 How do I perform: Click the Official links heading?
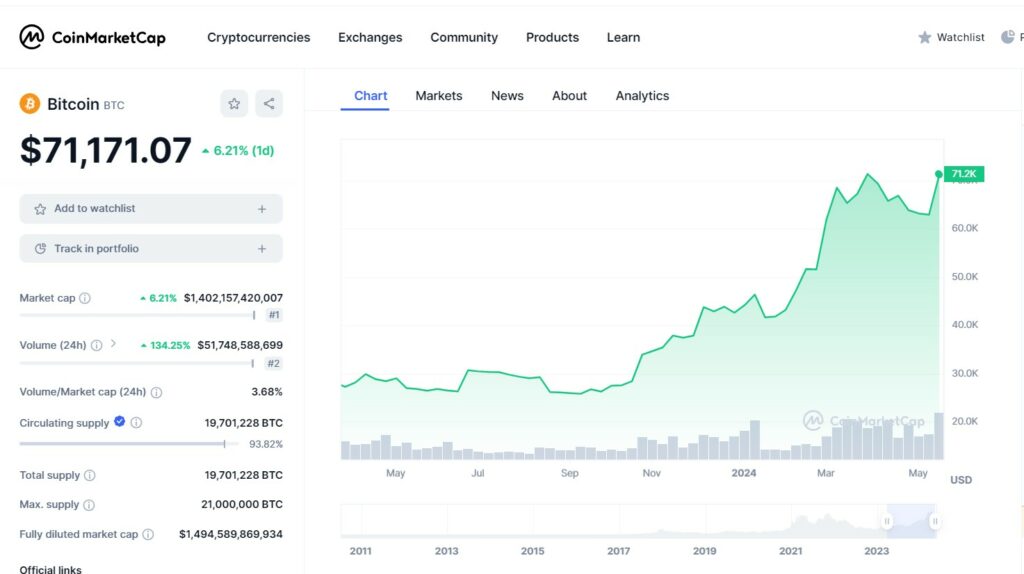(x=50, y=569)
